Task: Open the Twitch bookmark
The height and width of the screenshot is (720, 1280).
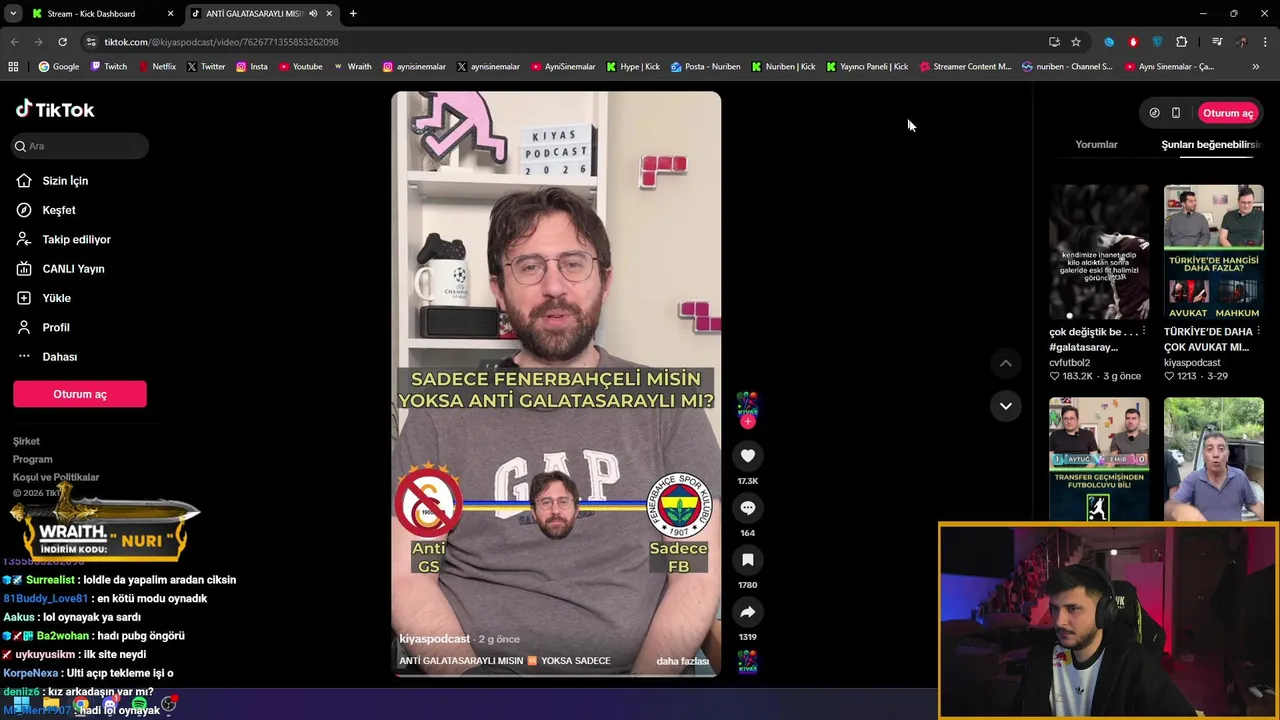Action: (x=109, y=67)
